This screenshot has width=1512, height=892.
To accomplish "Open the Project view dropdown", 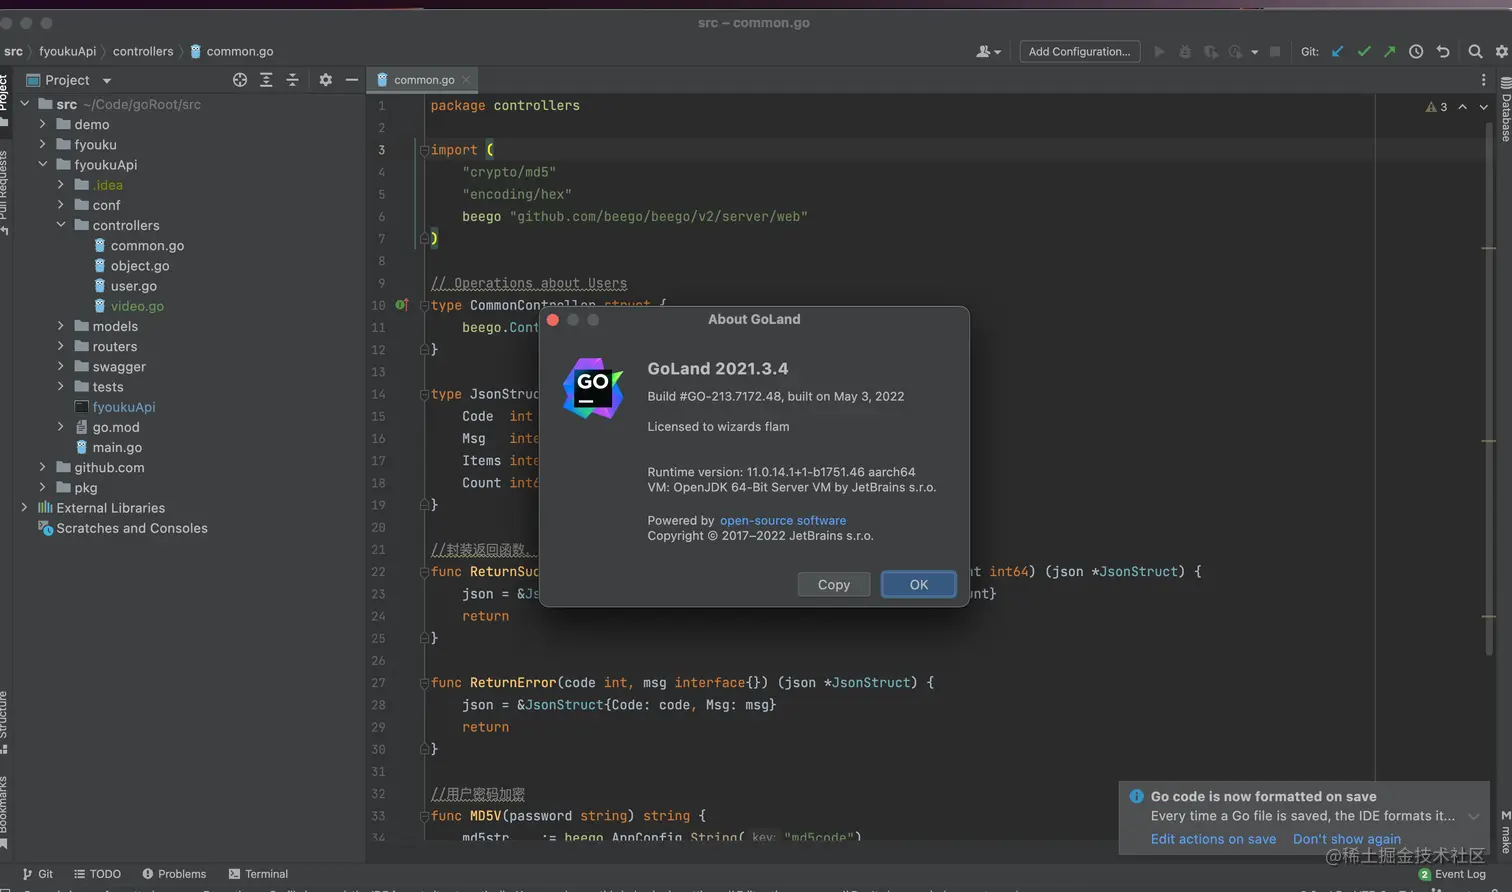I will pyautogui.click(x=106, y=81).
